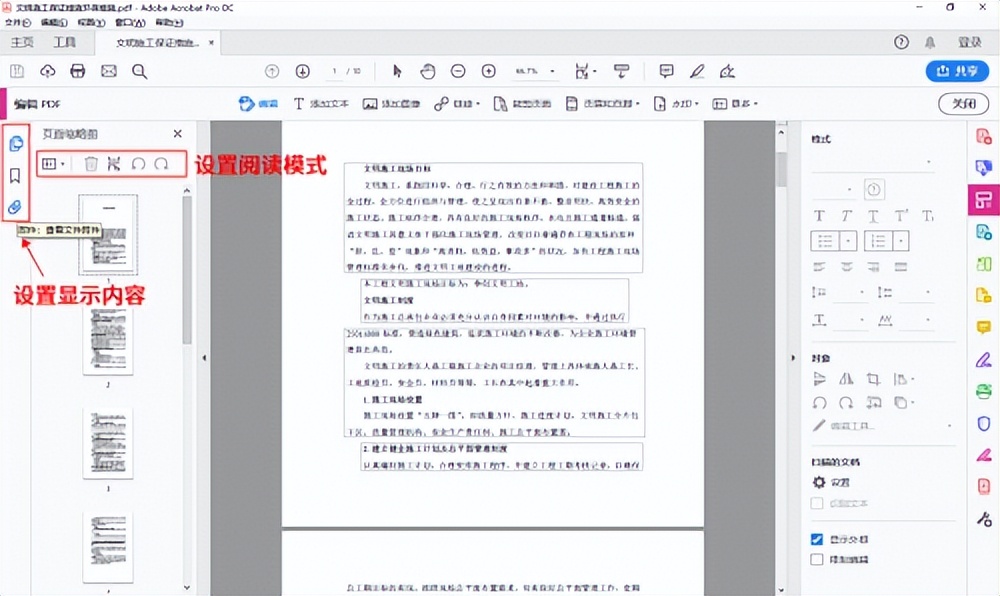This screenshot has height=596, width=1000.
Task: Rotate page counterclockwise in thumbnails toolbar
Action: tap(138, 164)
